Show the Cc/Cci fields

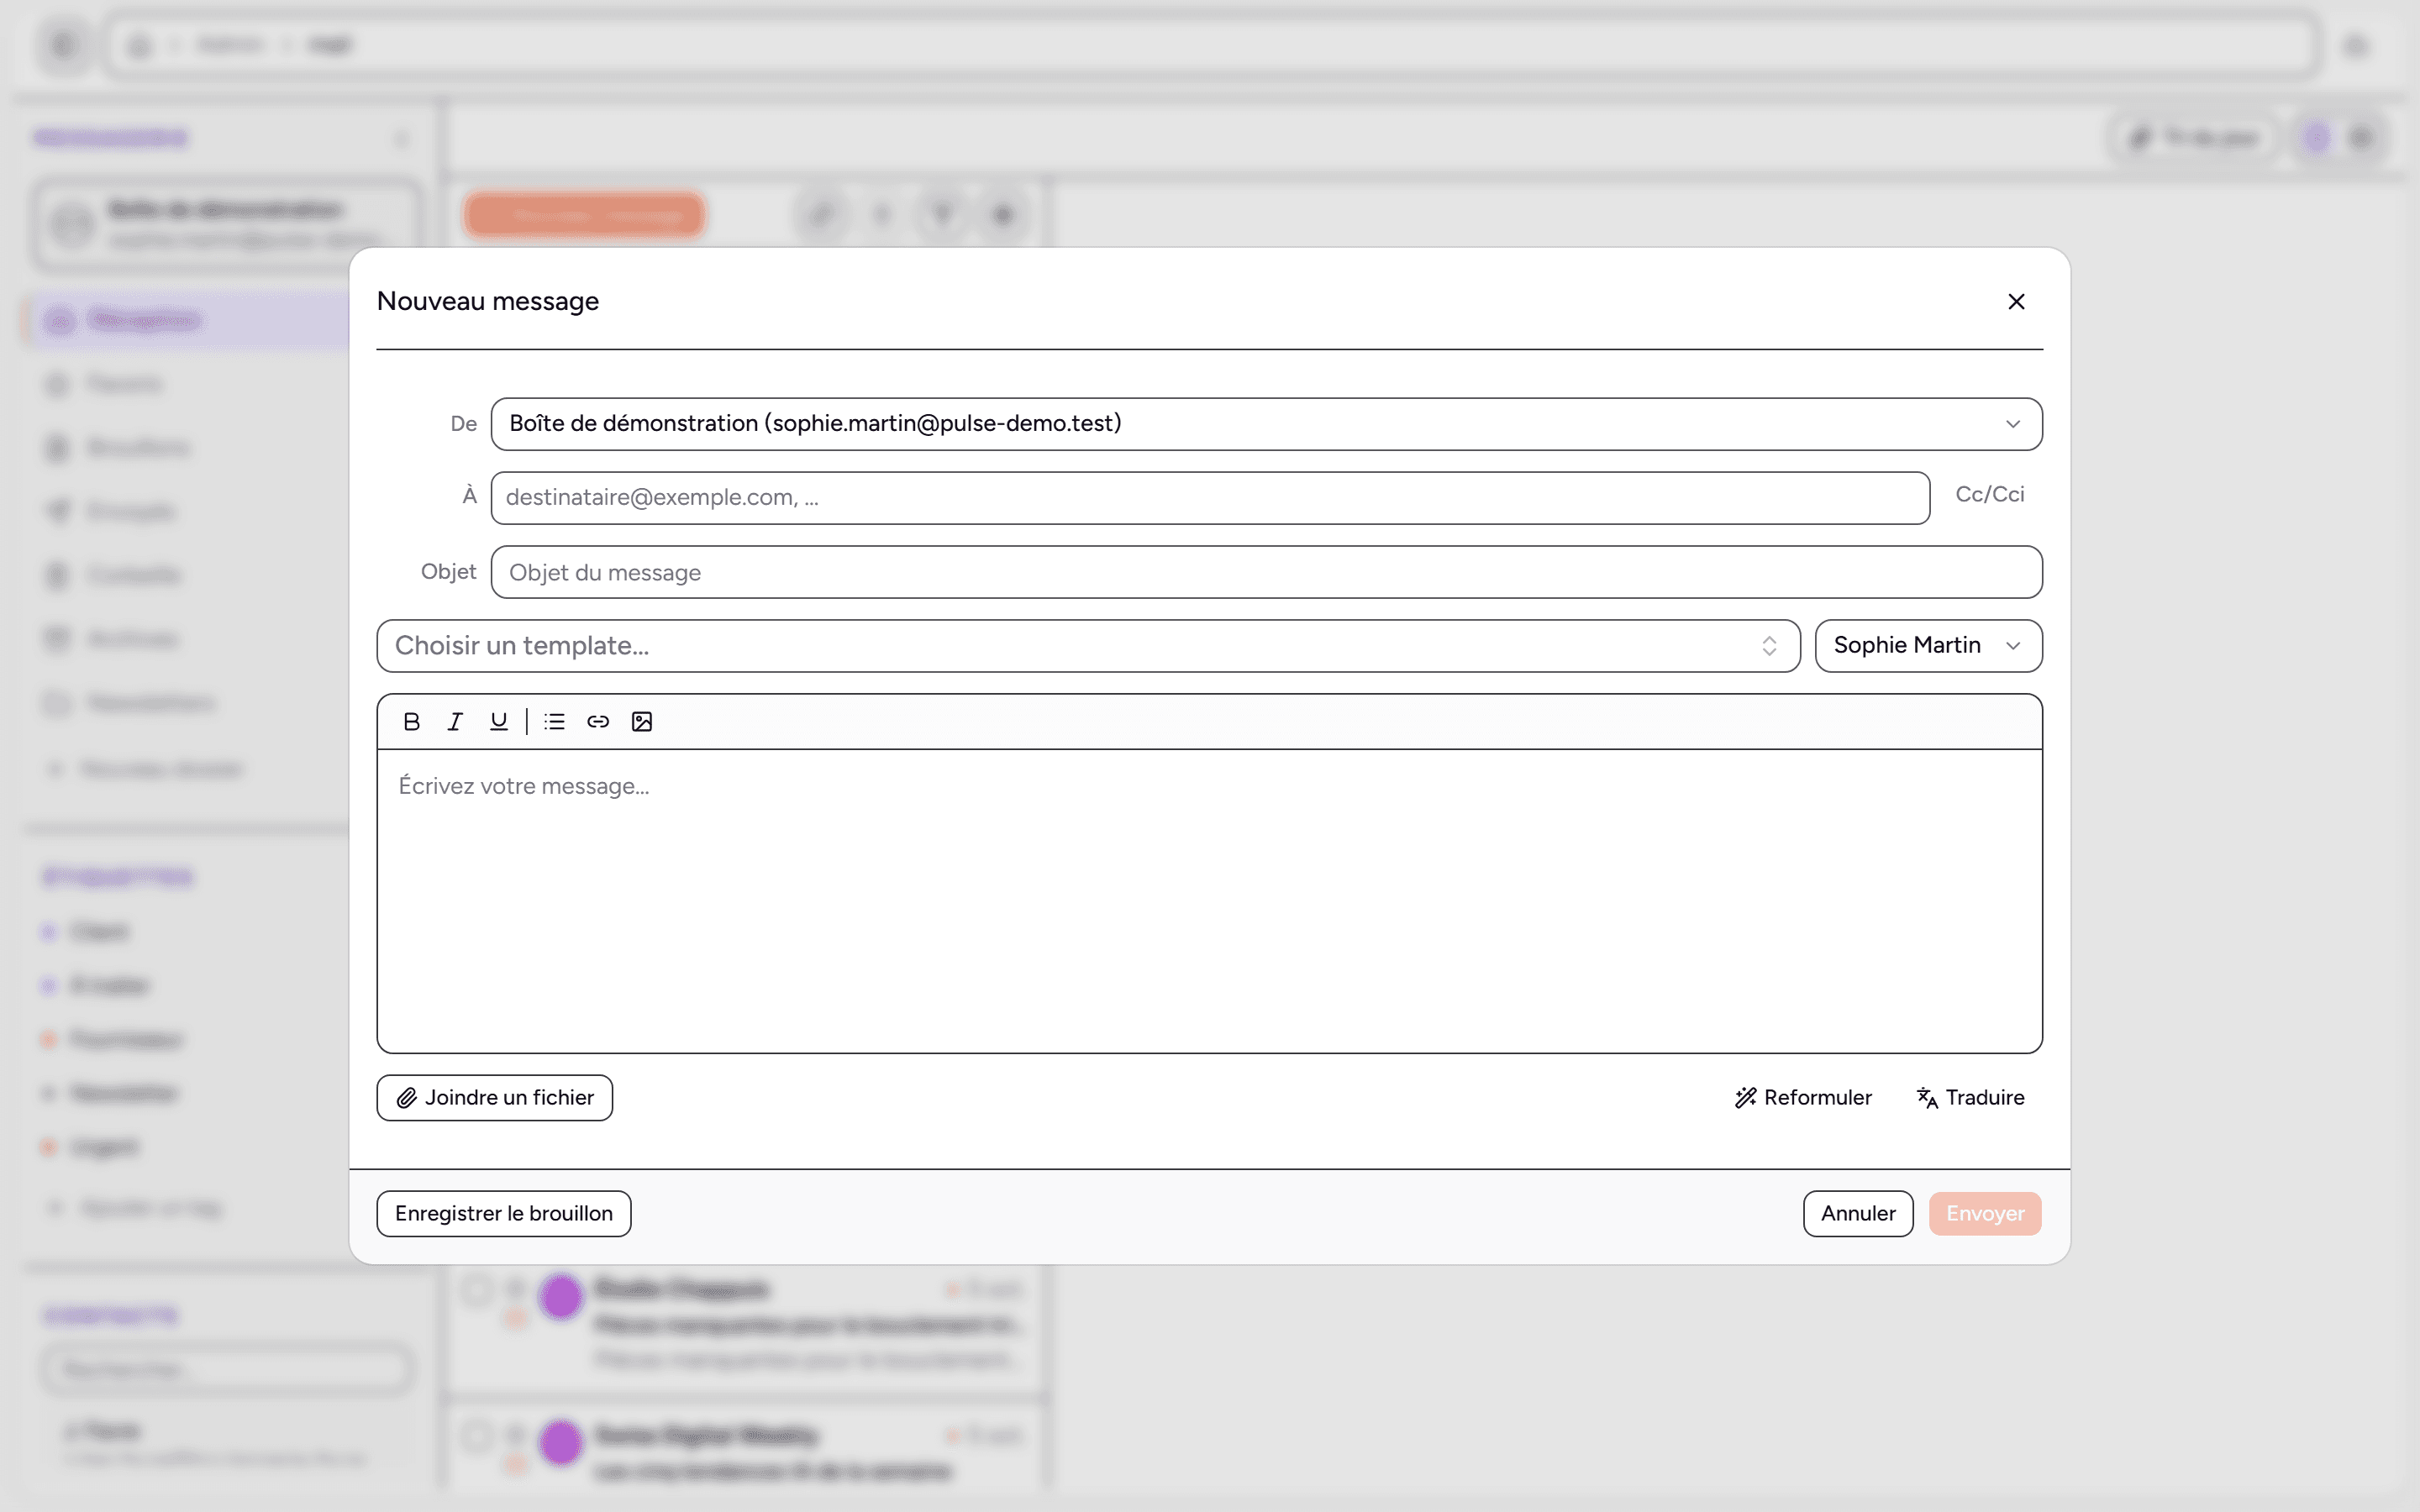(x=1989, y=494)
